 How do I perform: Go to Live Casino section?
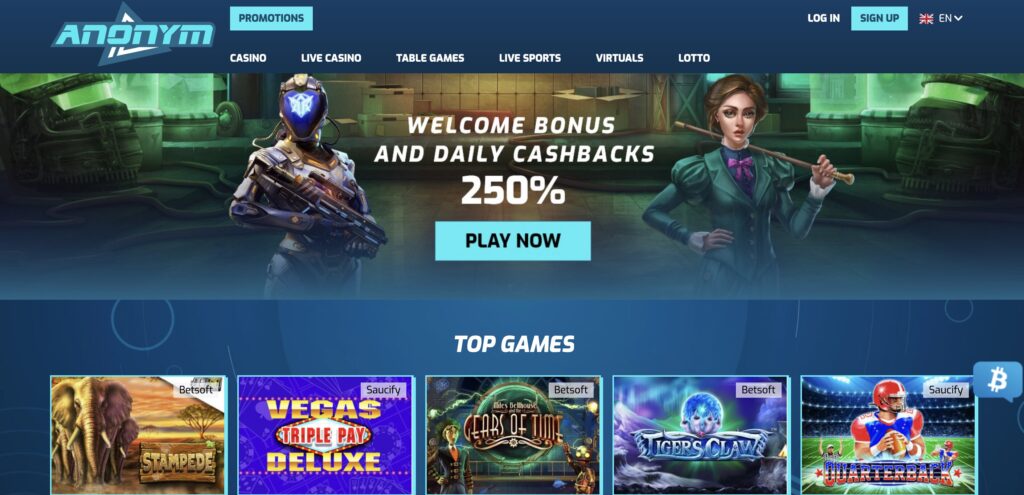pos(331,58)
